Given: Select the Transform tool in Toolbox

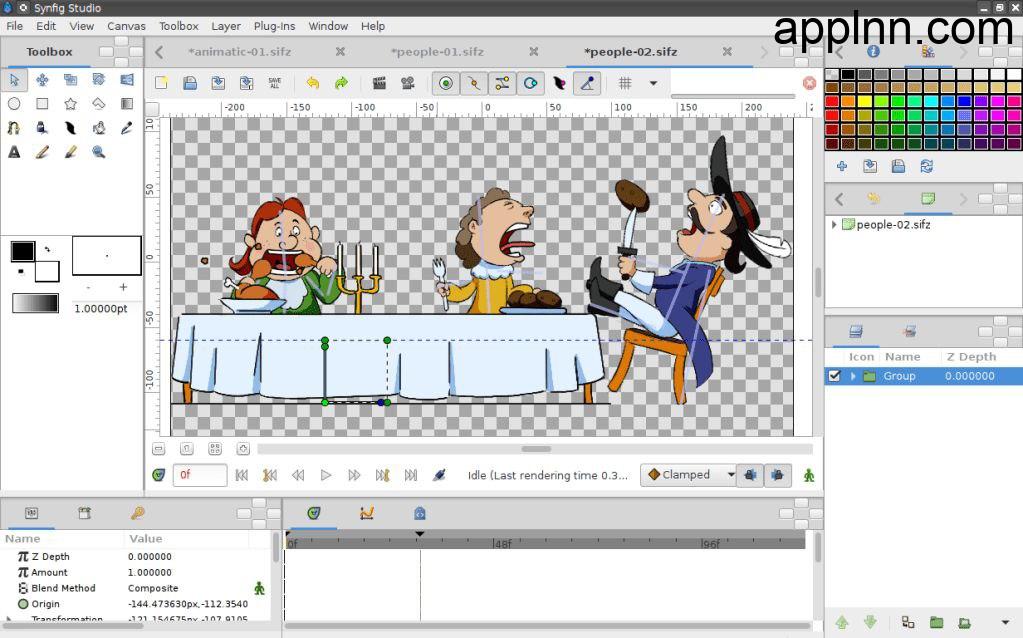Looking at the screenshot, I should point(14,80).
